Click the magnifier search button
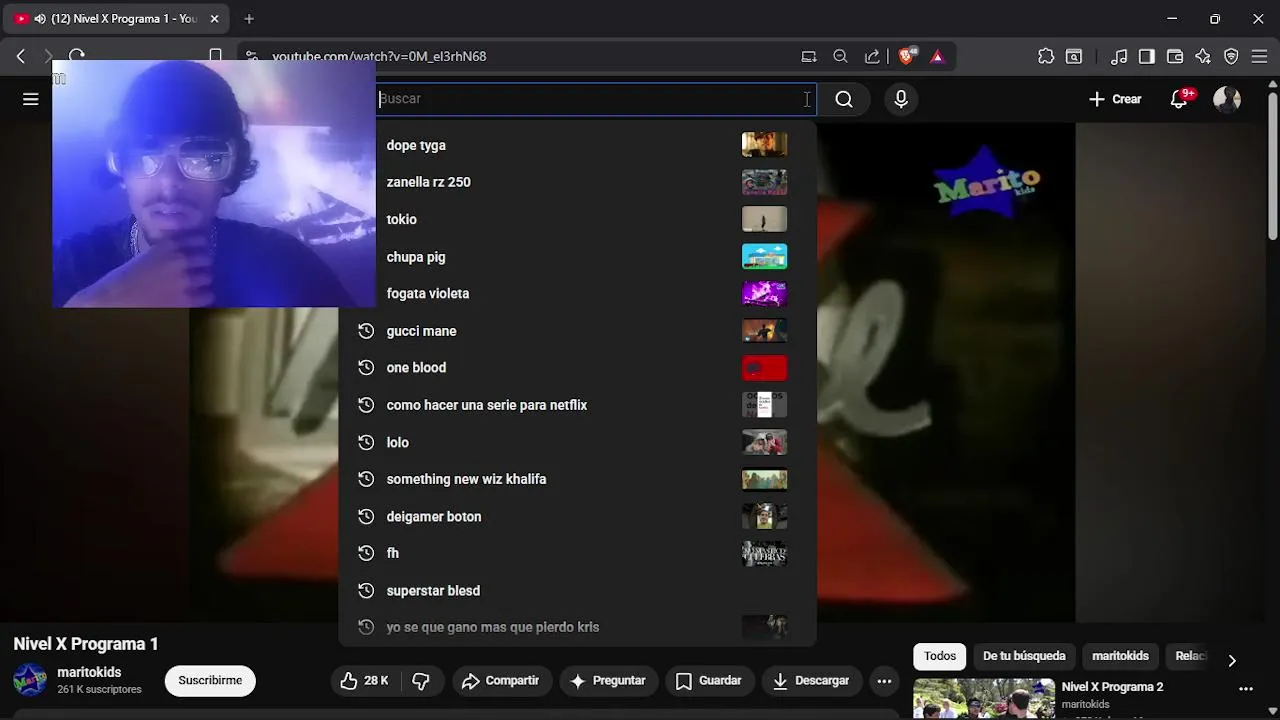The width and height of the screenshot is (1280, 720). point(844,99)
